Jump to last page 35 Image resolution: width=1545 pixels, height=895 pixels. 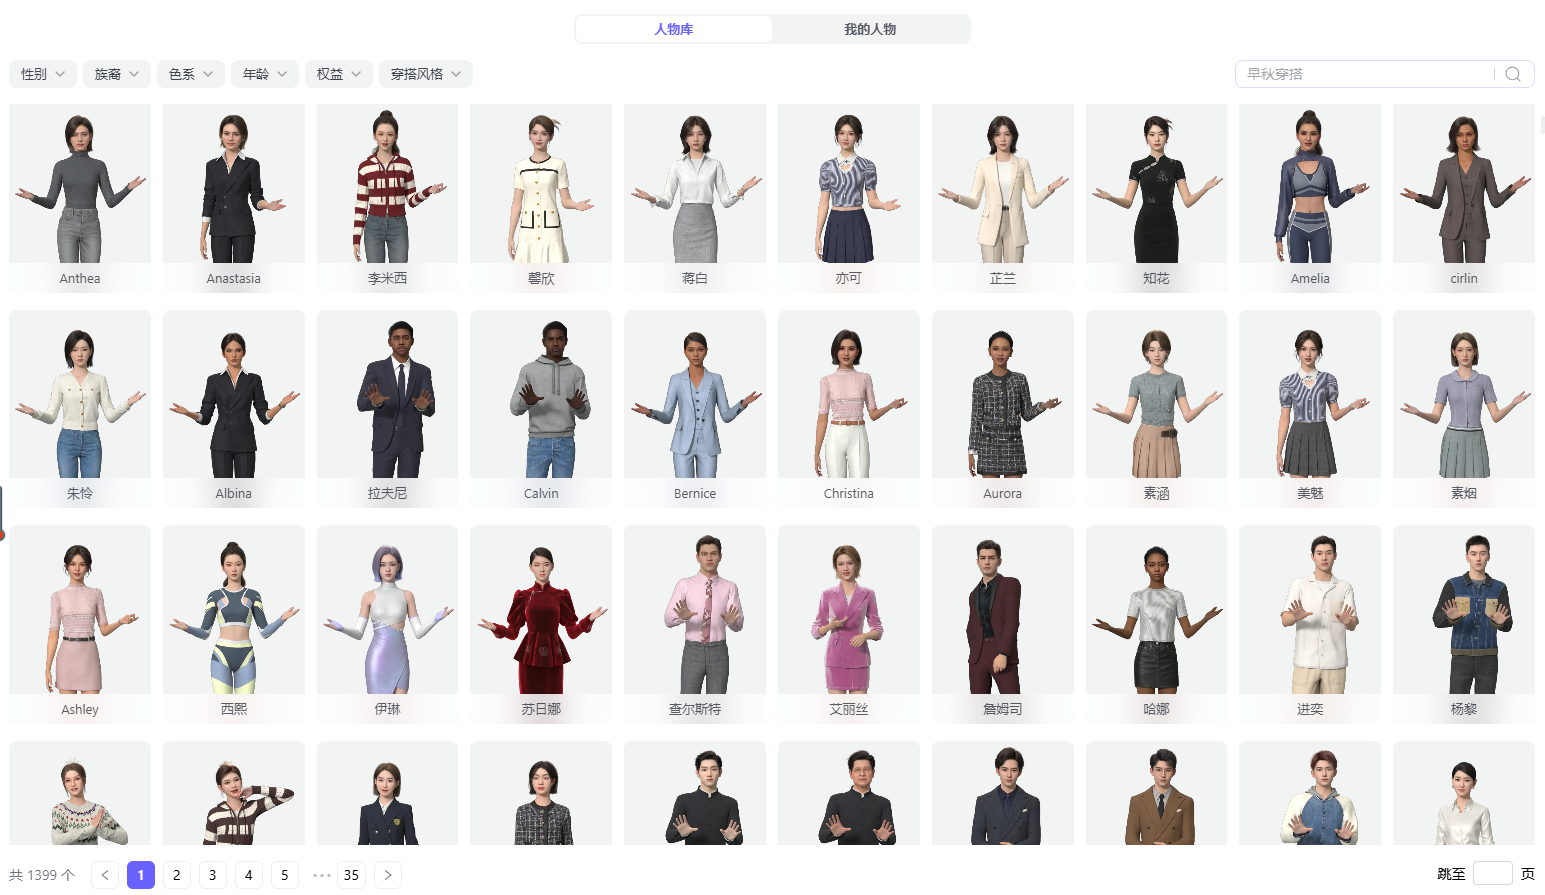click(x=351, y=875)
